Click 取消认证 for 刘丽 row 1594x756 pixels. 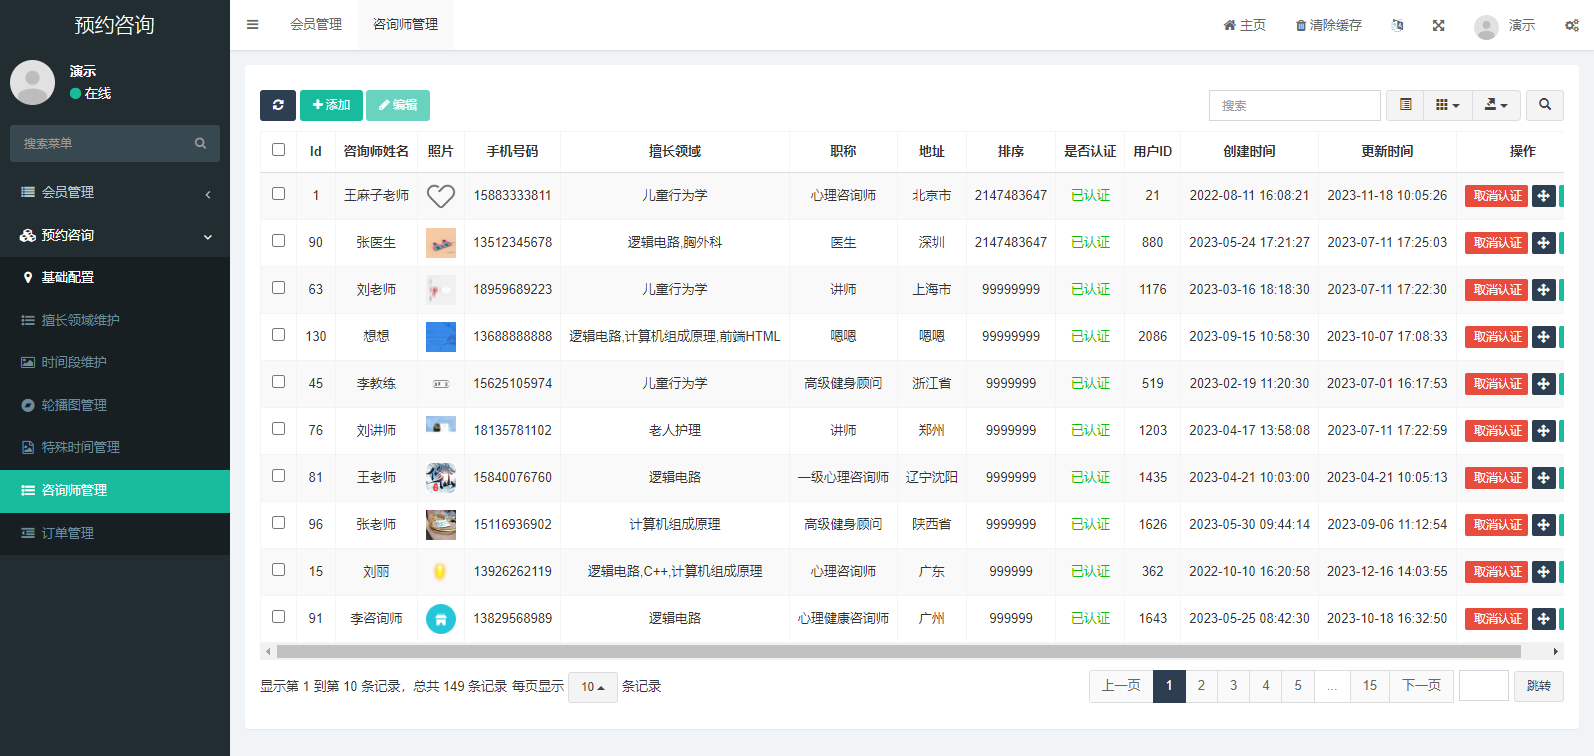point(1496,572)
